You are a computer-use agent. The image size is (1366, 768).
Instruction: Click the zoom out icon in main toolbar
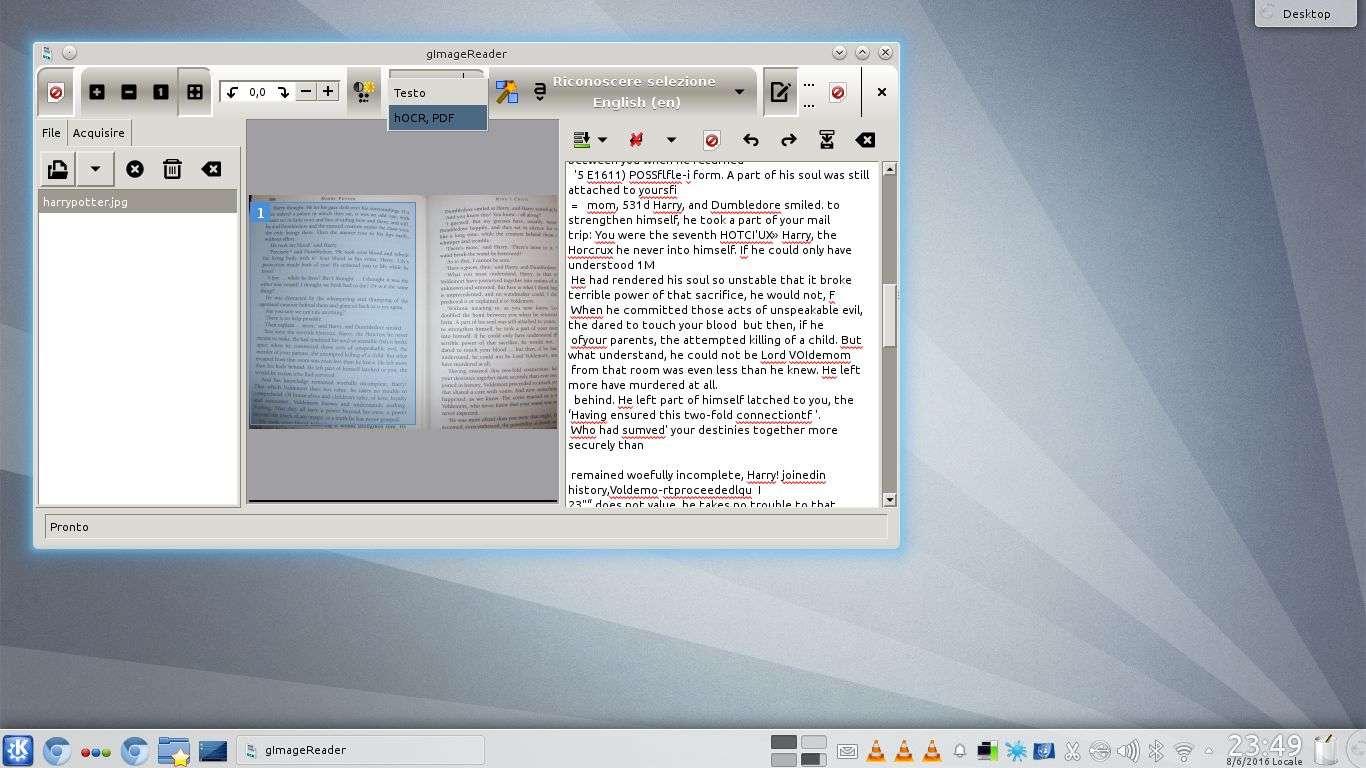tap(129, 92)
